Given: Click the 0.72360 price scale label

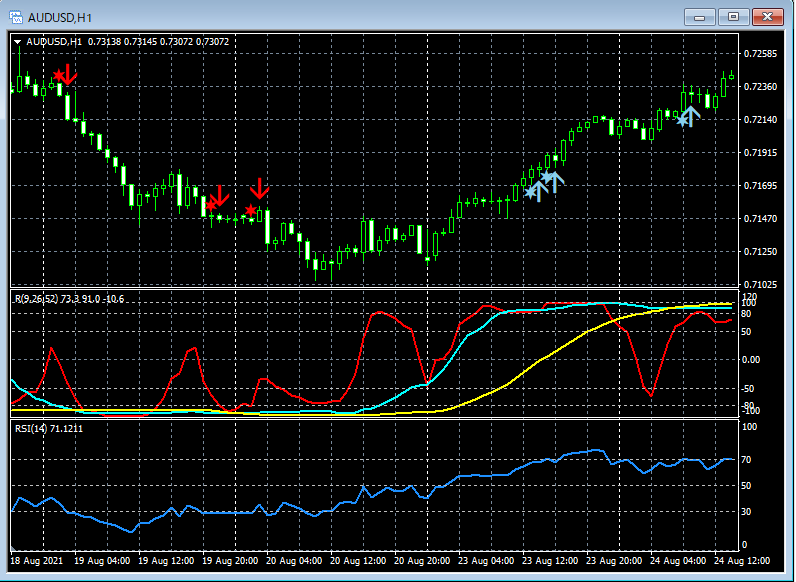Looking at the screenshot, I should (760, 87).
